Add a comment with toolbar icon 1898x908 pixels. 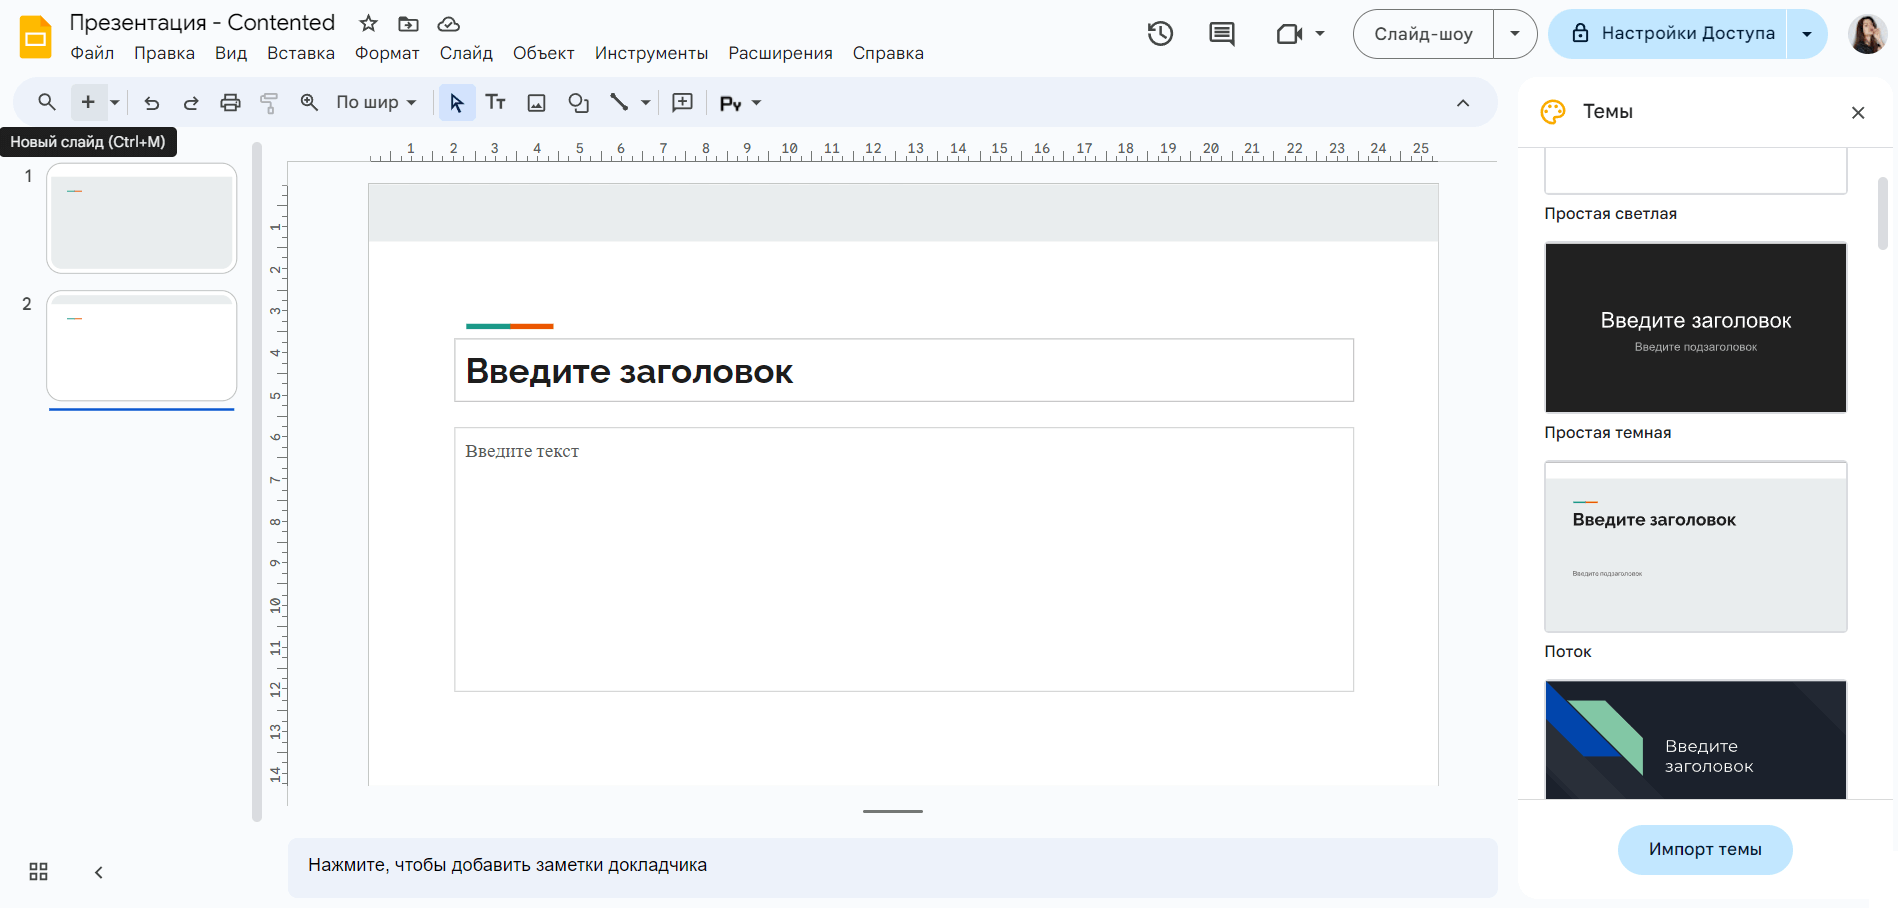683,102
